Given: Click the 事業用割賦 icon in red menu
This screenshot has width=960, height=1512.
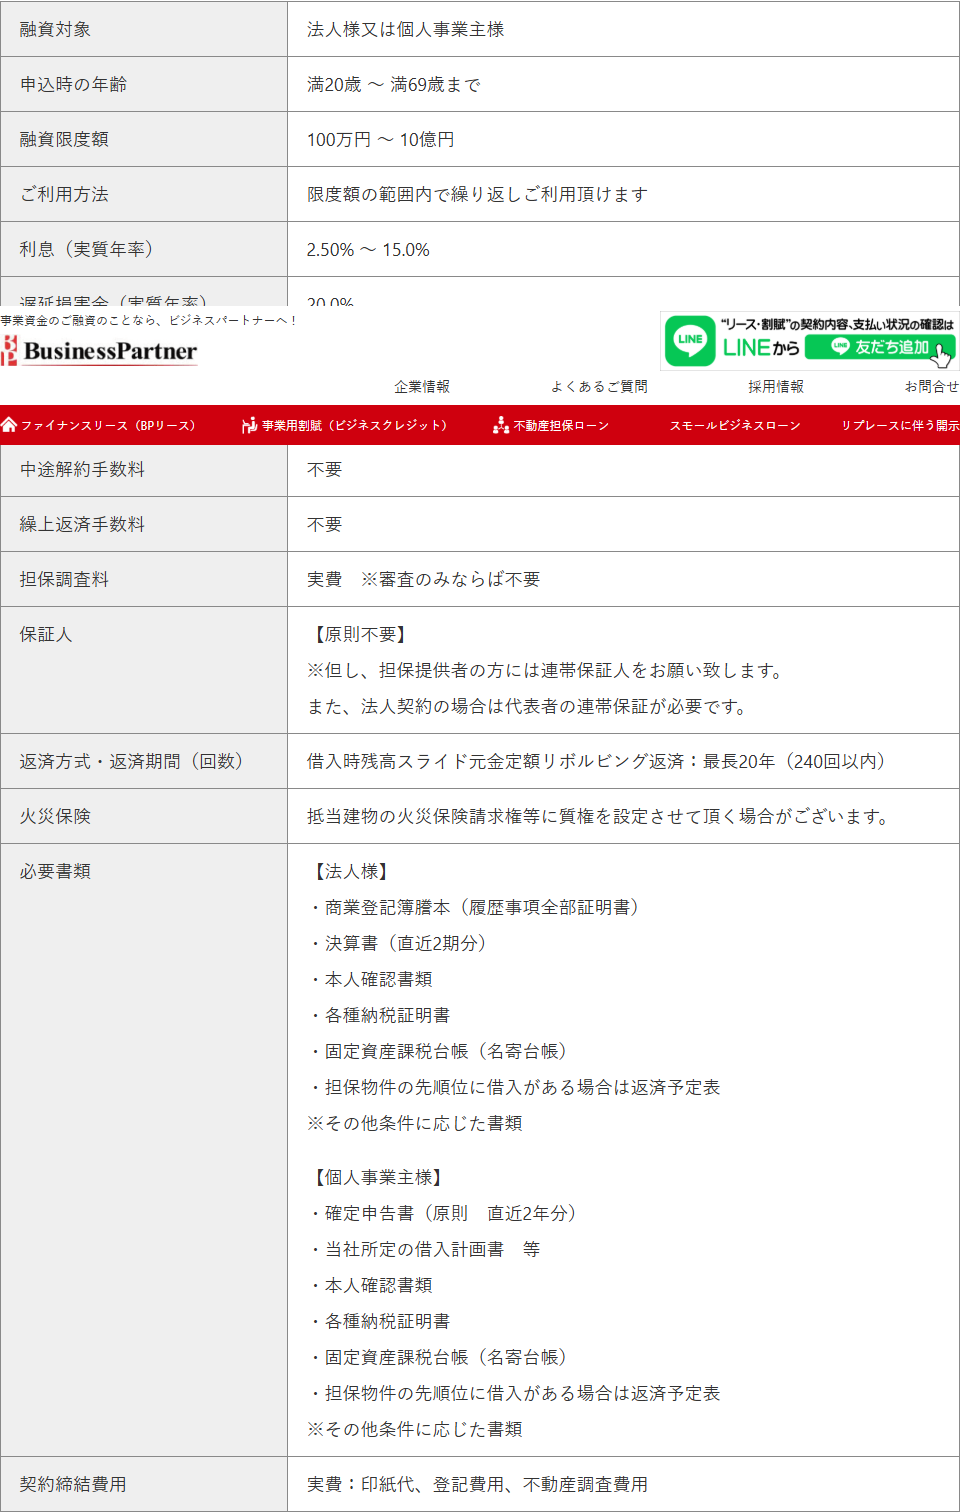Looking at the screenshot, I should click(249, 425).
